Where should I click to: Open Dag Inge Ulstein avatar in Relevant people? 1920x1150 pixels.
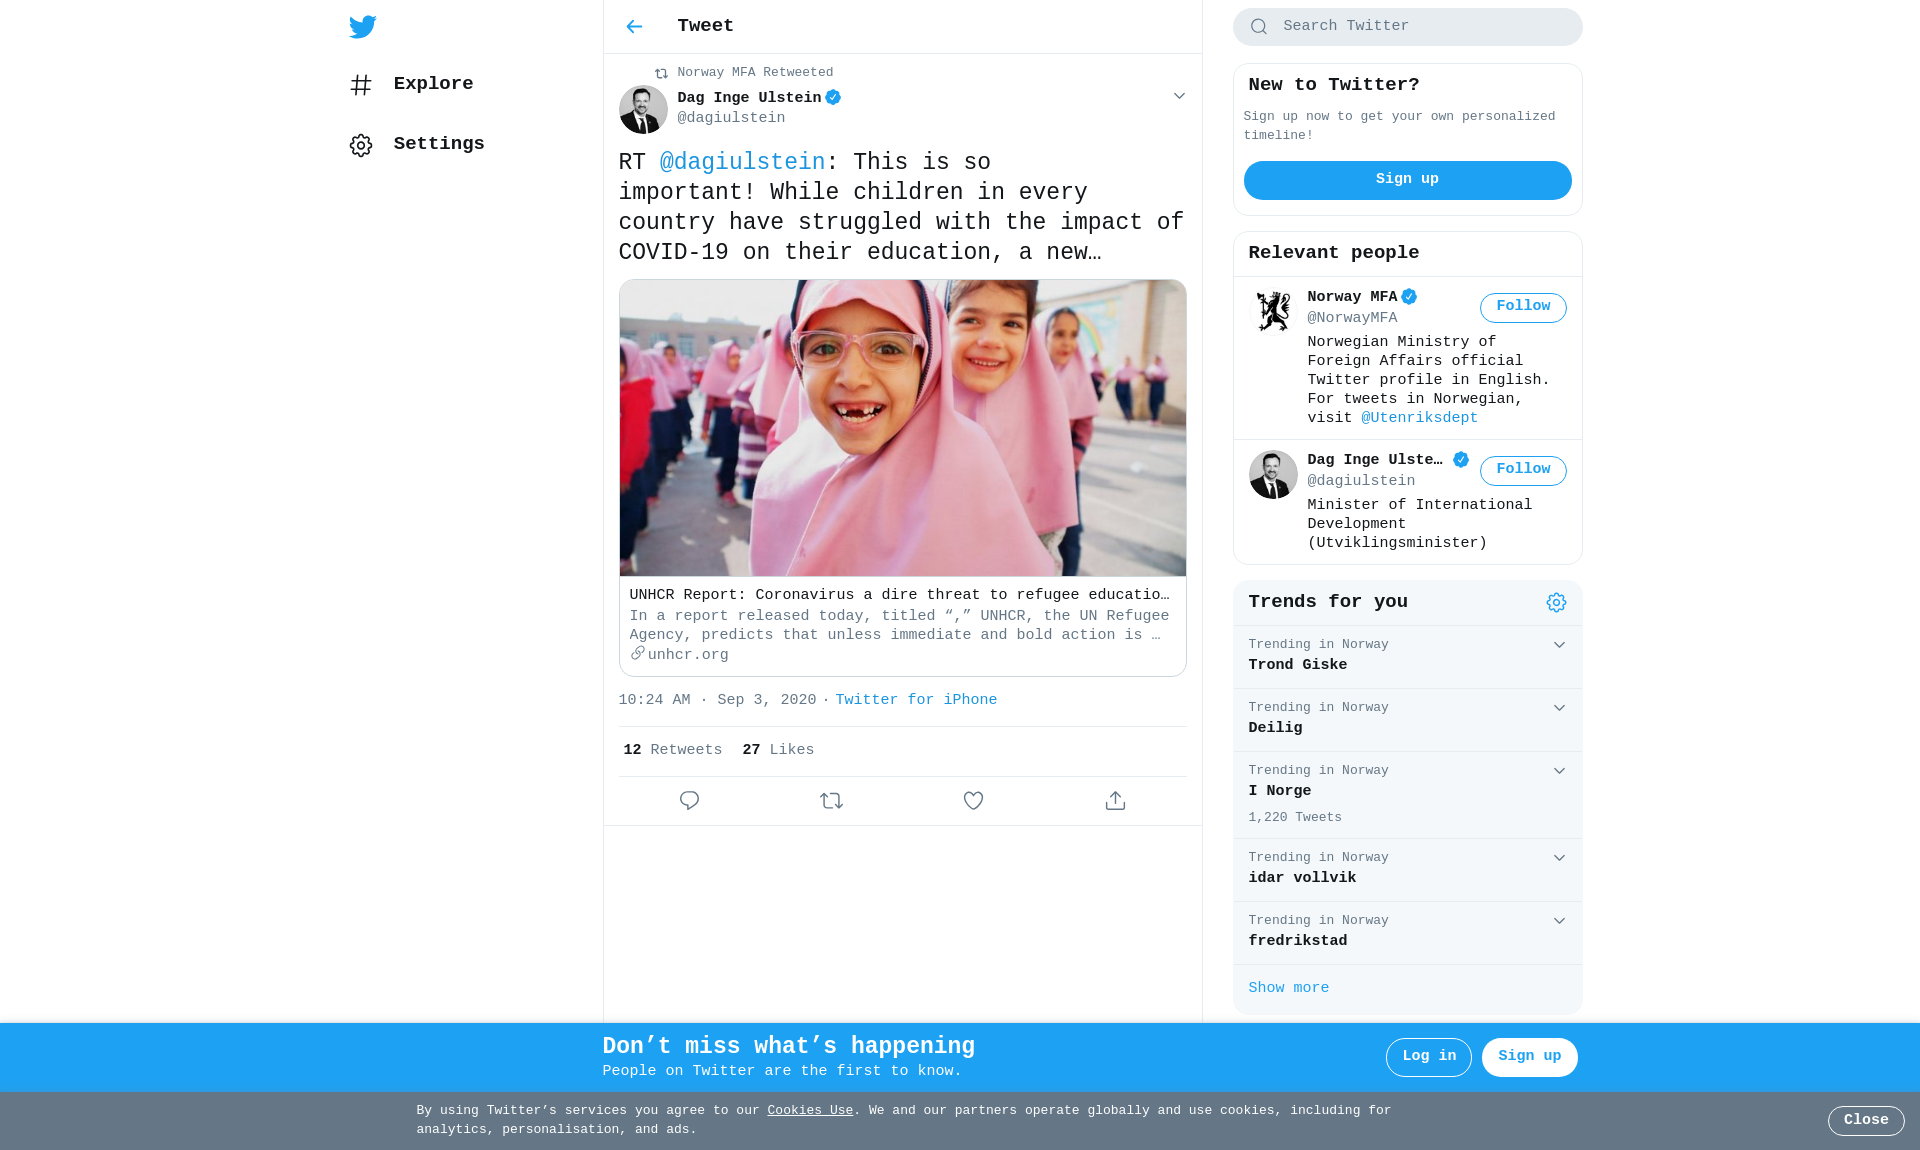(x=1273, y=475)
